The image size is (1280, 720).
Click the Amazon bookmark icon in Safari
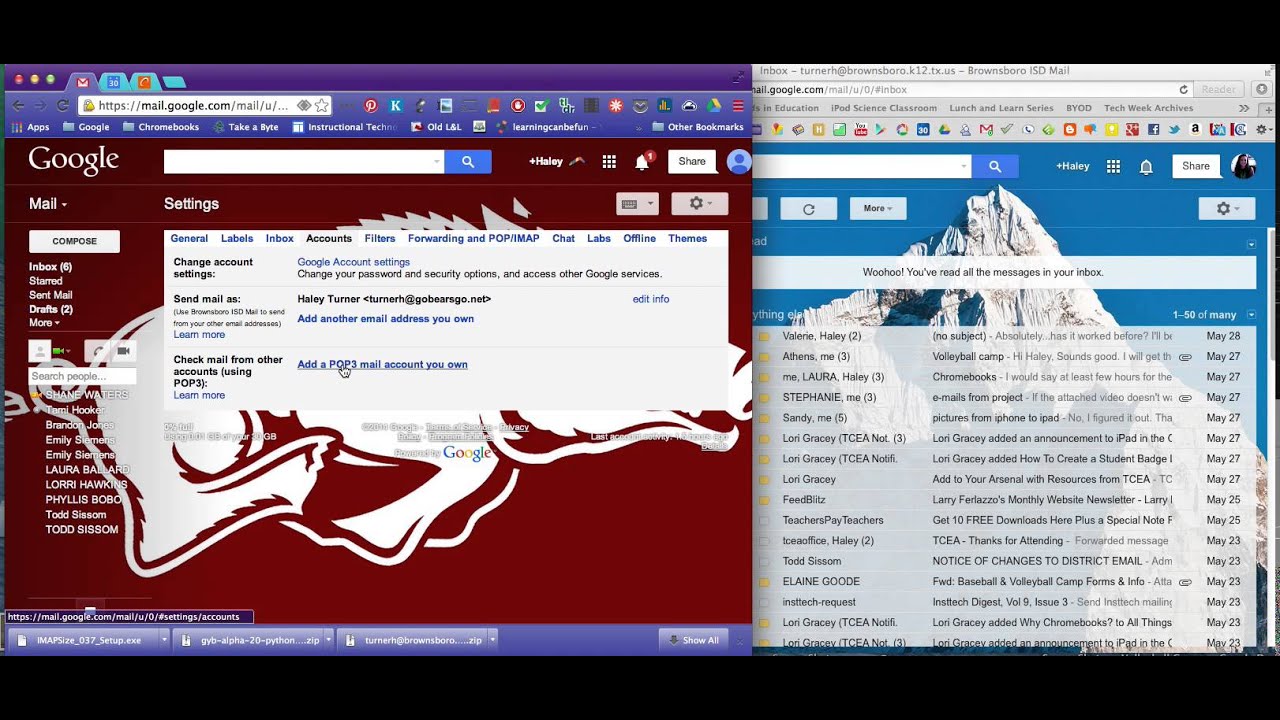click(1195, 129)
